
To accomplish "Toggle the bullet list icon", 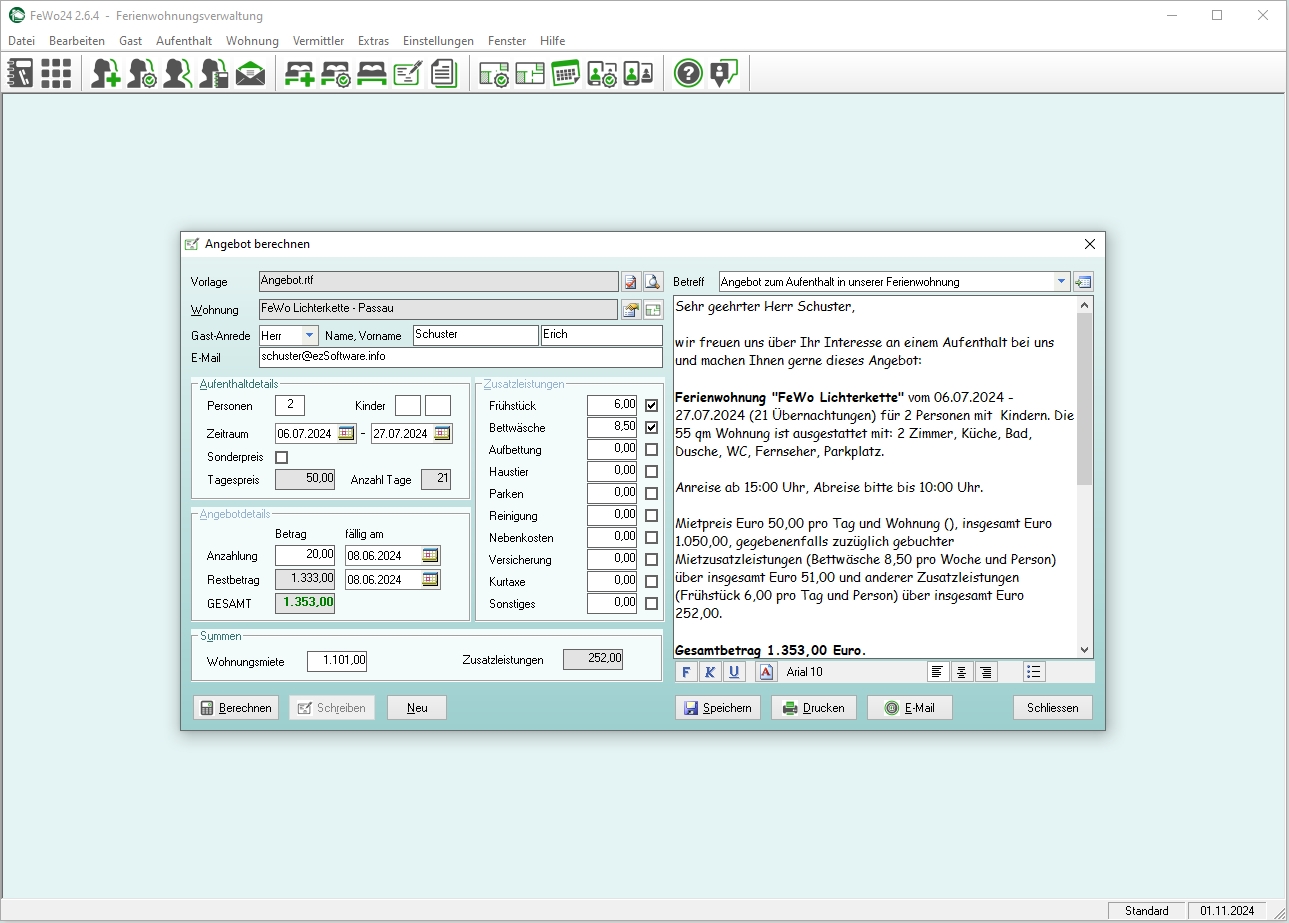I will click(x=1035, y=672).
